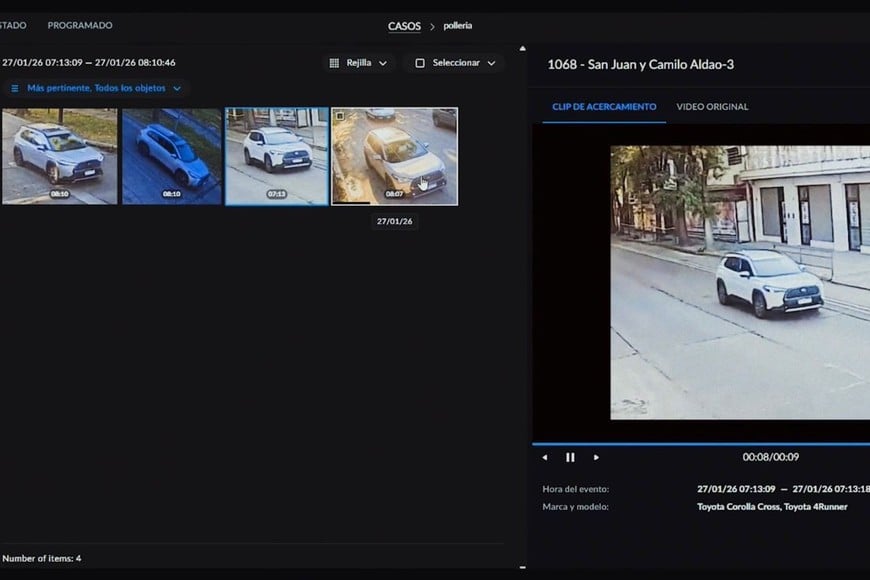Open the polleria case link
The width and height of the screenshot is (870, 580).
pyautogui.click(x=457, y=26)
